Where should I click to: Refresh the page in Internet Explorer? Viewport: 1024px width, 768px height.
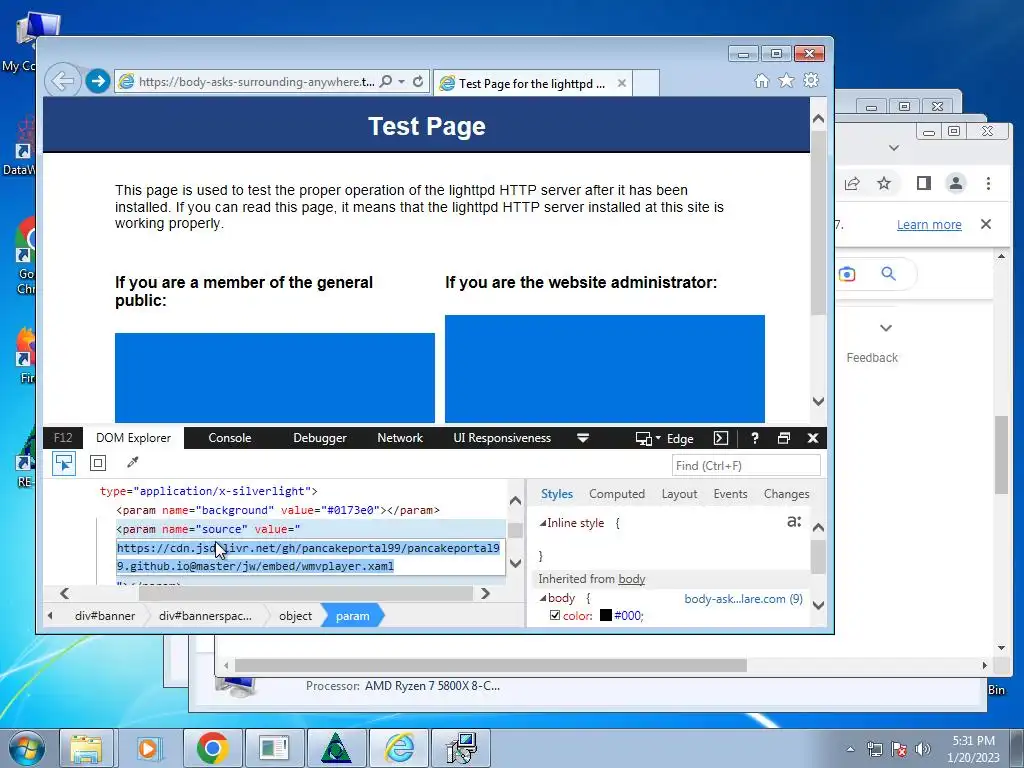418,82
